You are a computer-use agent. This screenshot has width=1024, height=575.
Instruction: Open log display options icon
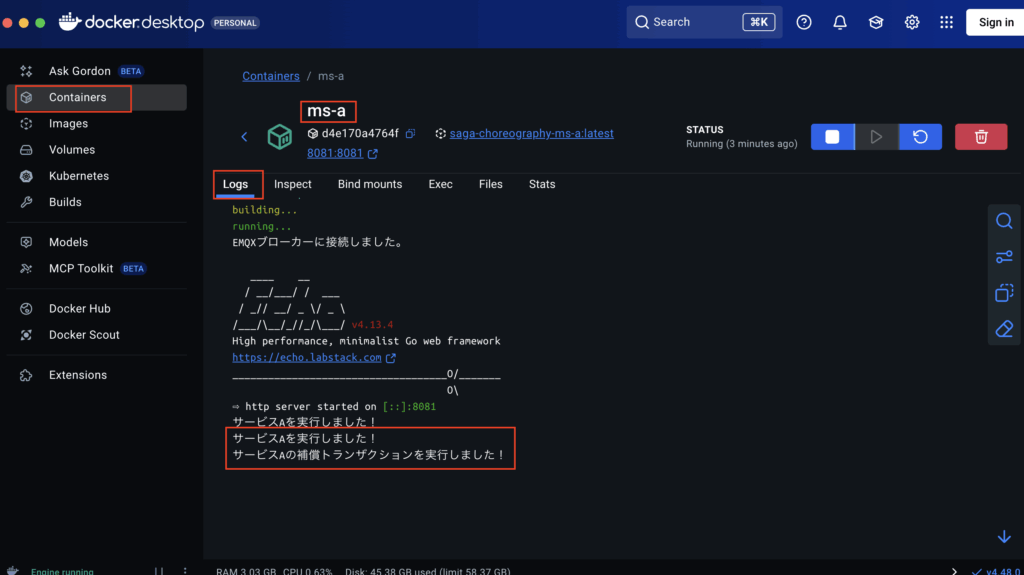(1004, 257)
